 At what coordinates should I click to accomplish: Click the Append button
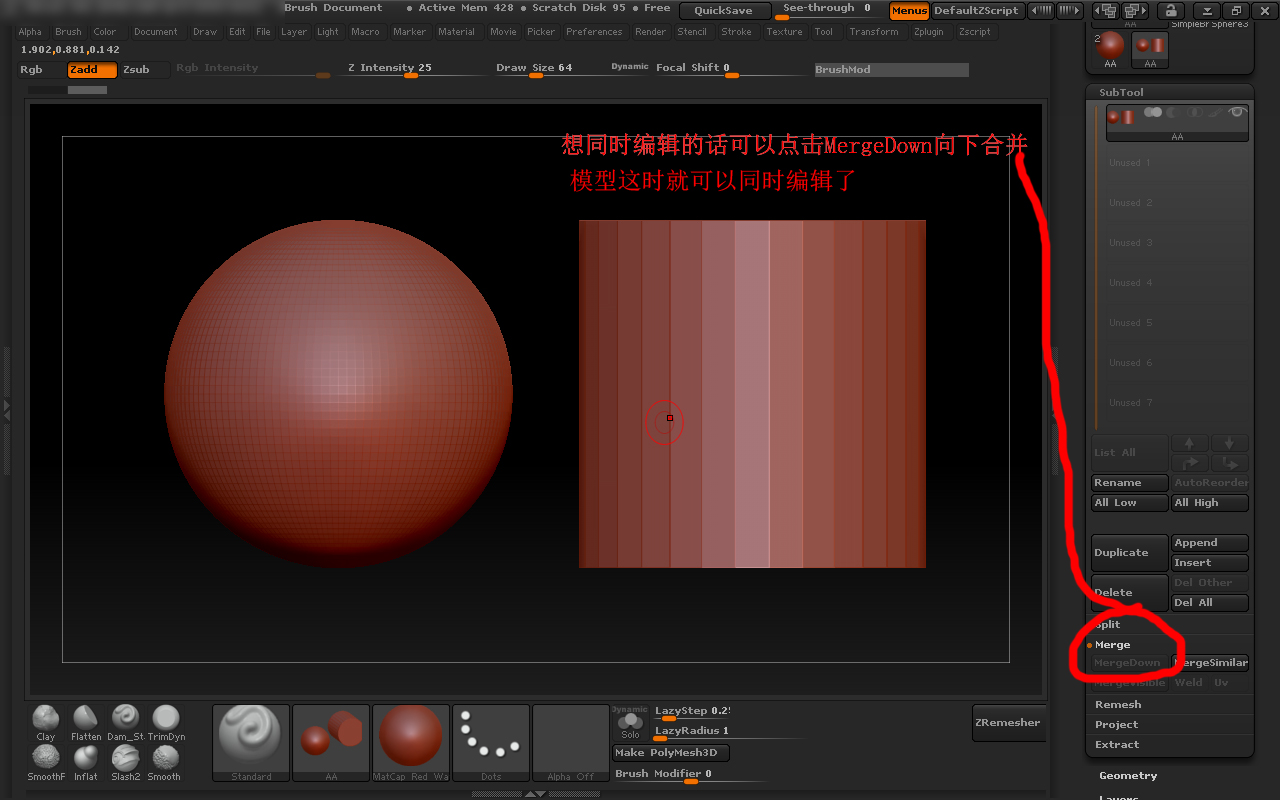[x=1210, y=543]
